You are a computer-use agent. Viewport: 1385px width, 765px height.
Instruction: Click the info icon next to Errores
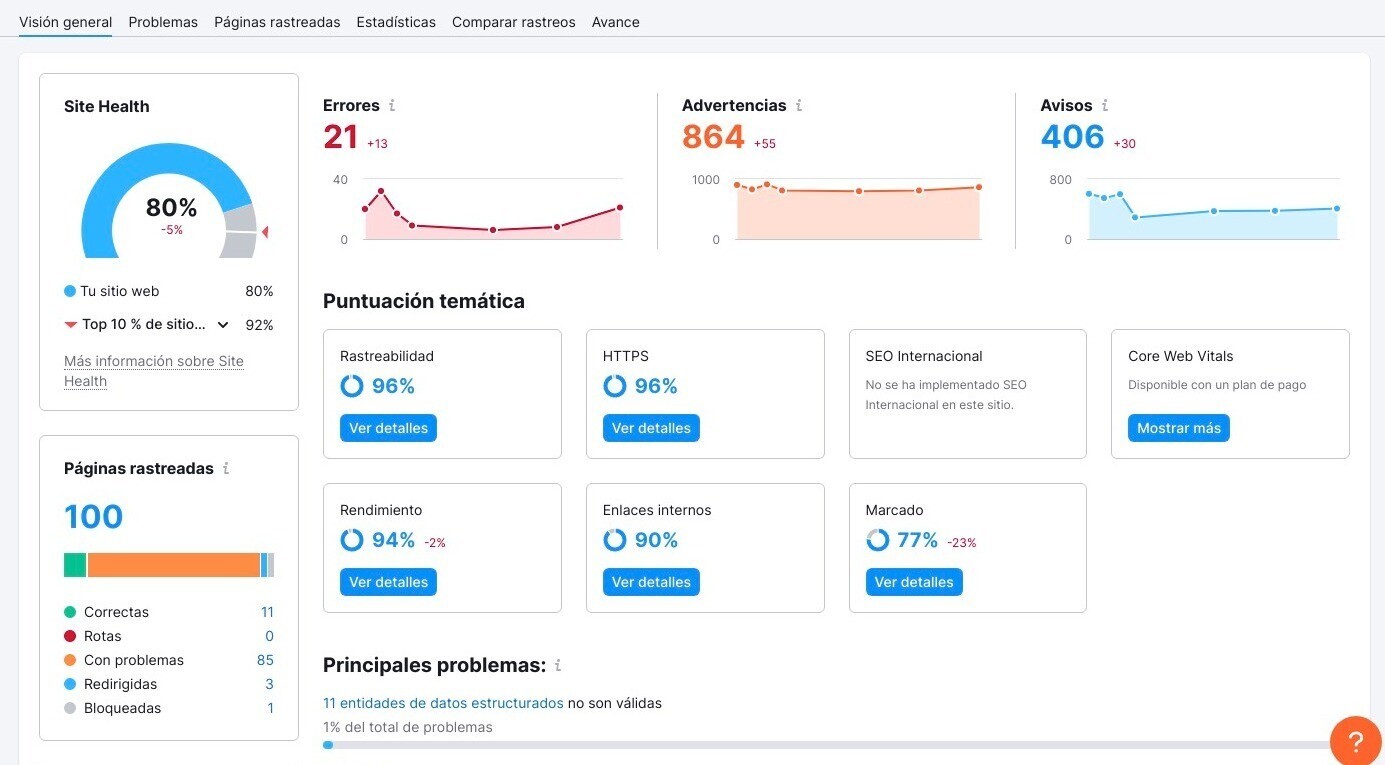(392, 106)
